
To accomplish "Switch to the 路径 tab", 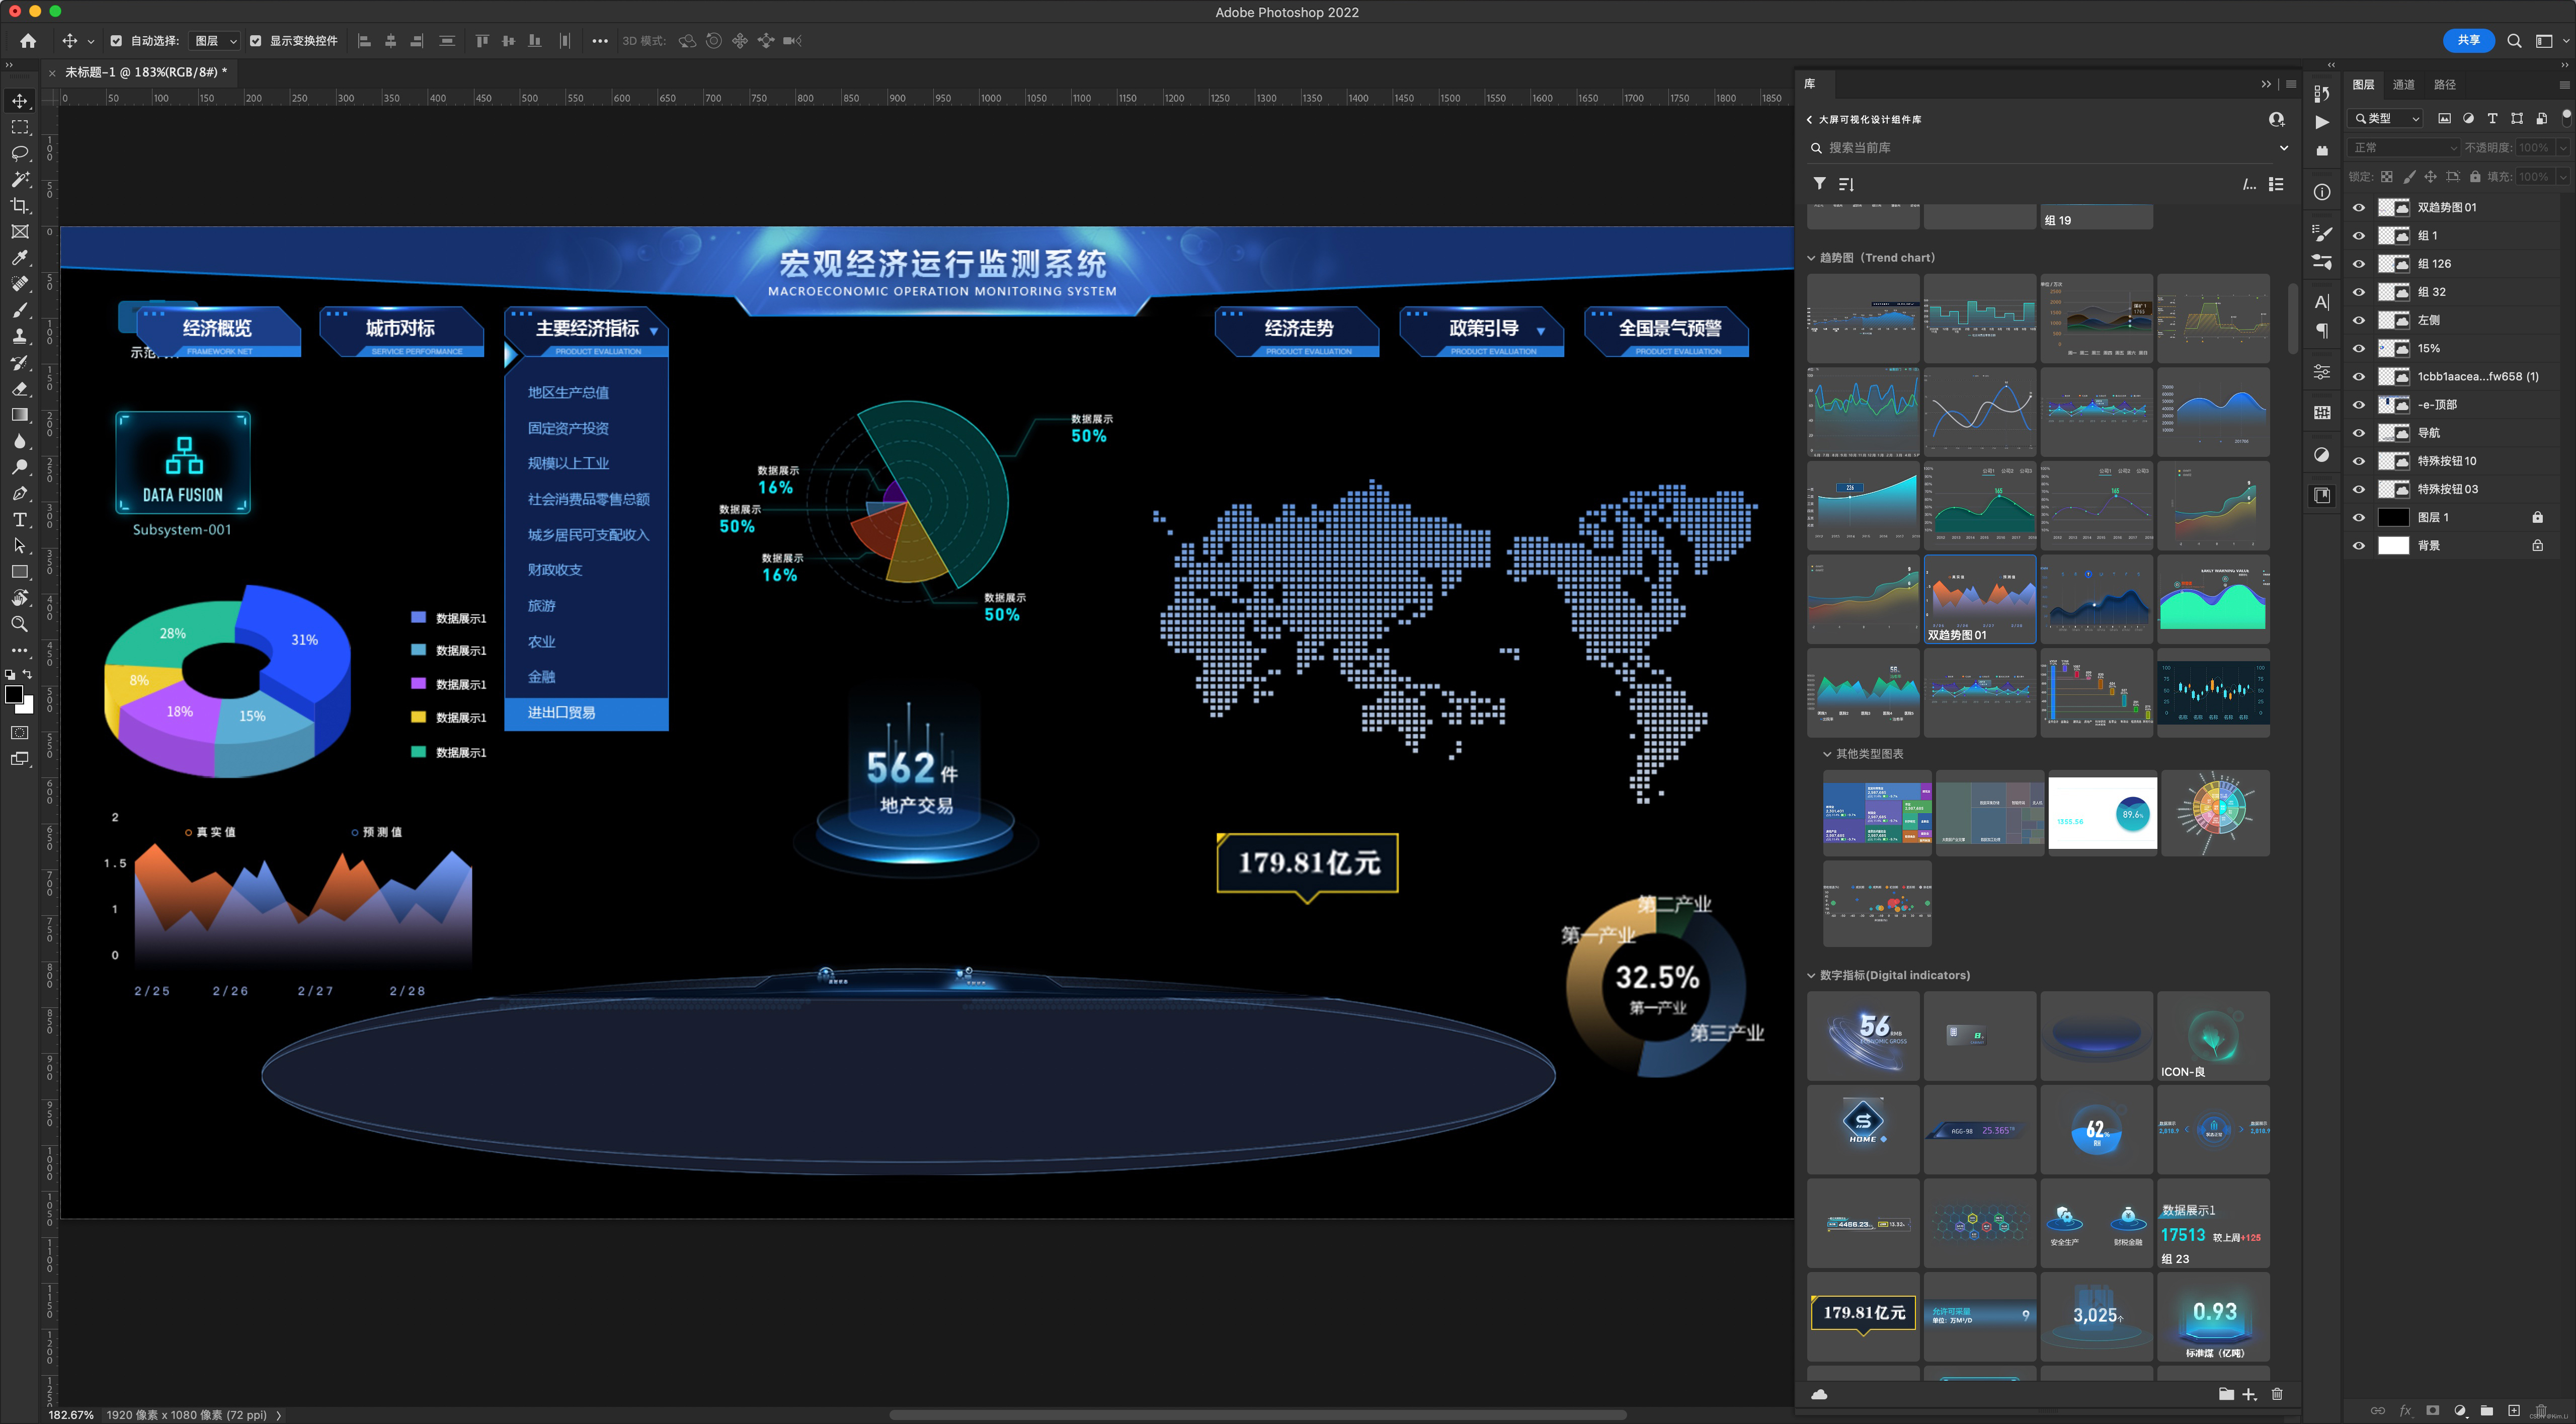I will point(2444,84).
